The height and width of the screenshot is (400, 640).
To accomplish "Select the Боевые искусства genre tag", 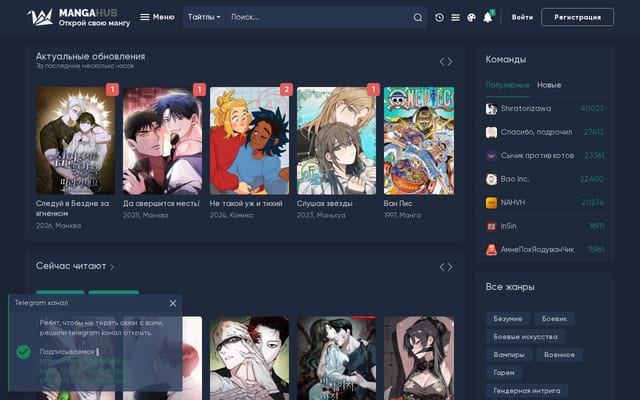I will (525, 337).
